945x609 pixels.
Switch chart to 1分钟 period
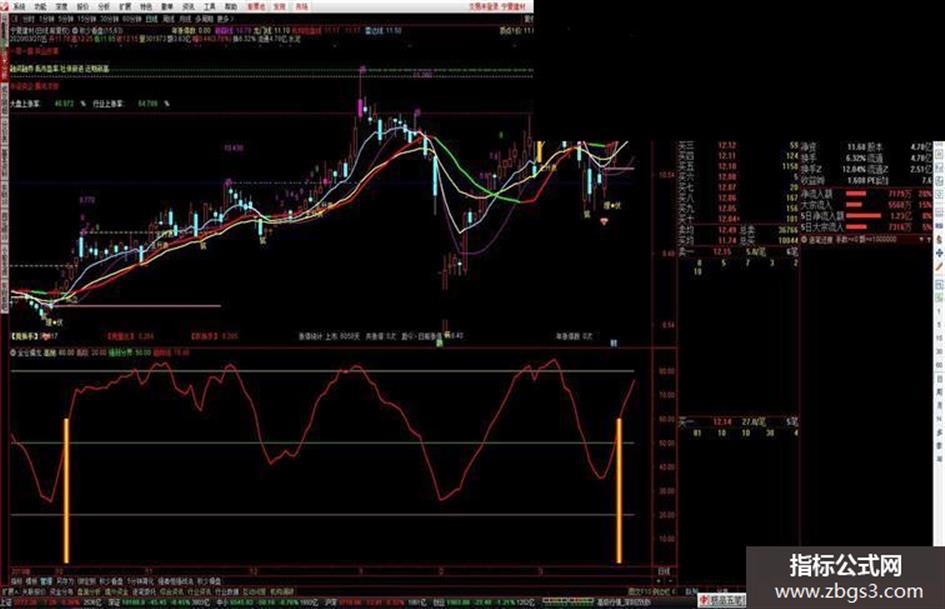pos(46,19)
